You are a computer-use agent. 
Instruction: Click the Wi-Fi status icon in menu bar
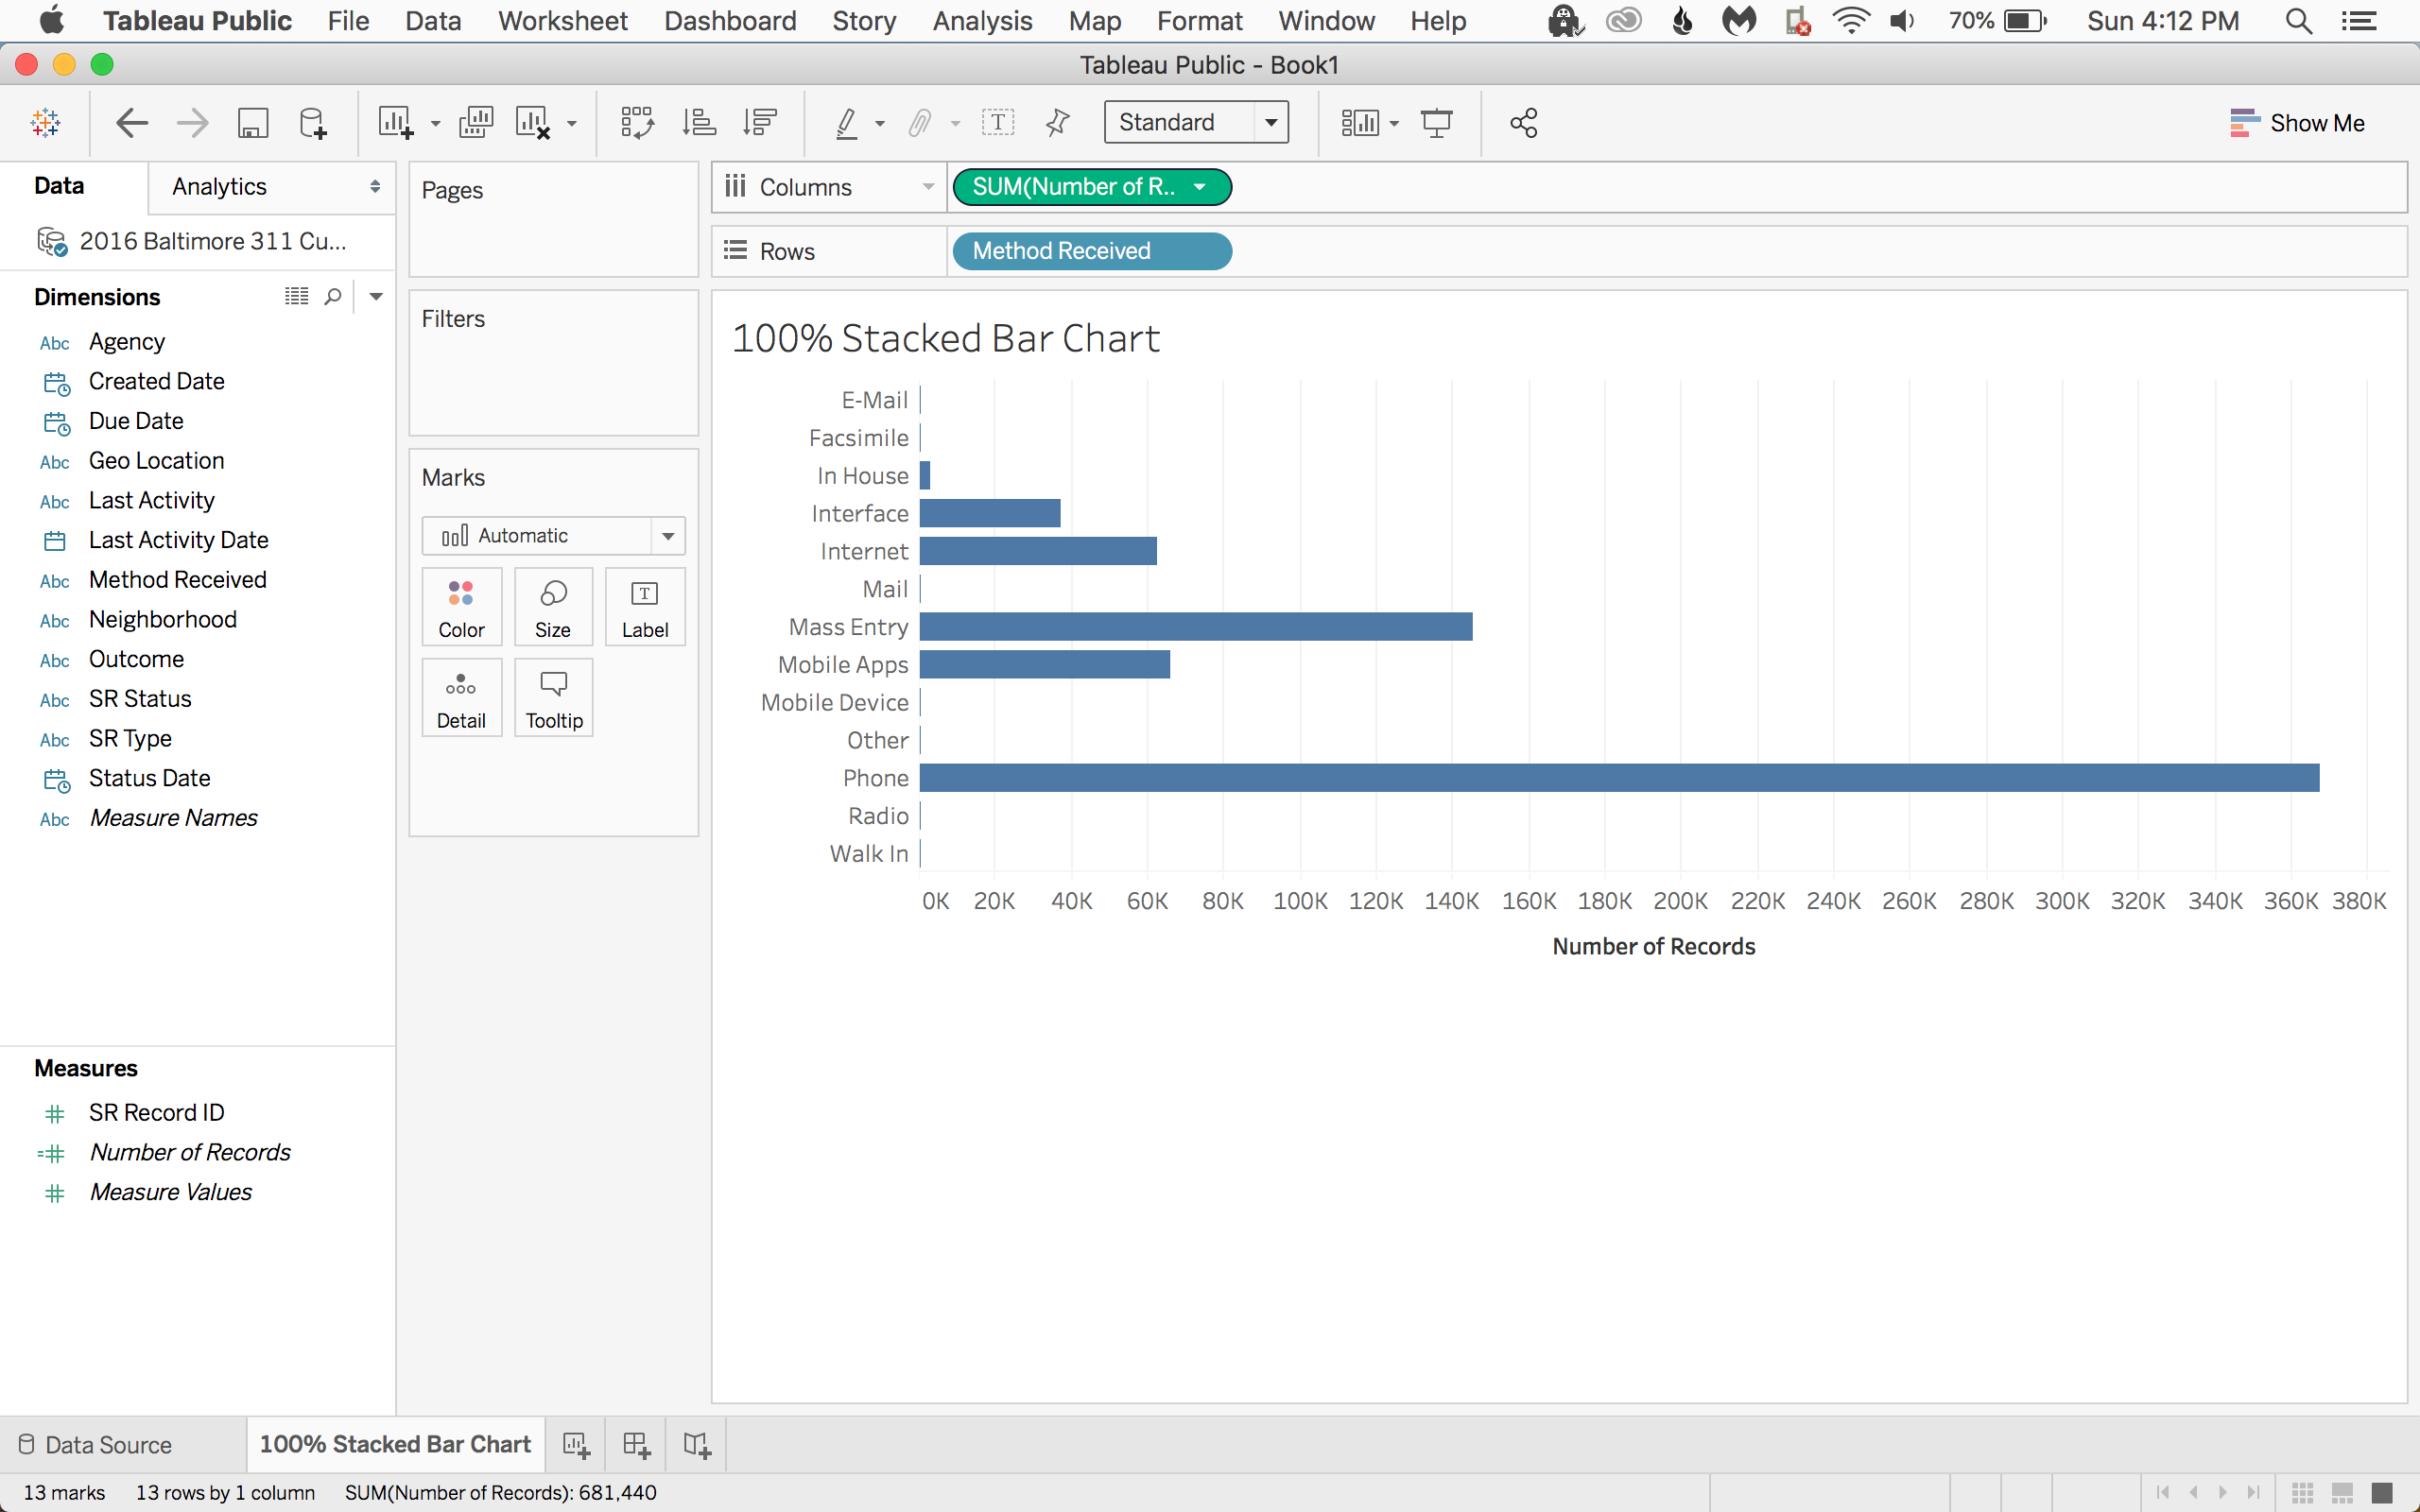click(x=1851, y=21)
